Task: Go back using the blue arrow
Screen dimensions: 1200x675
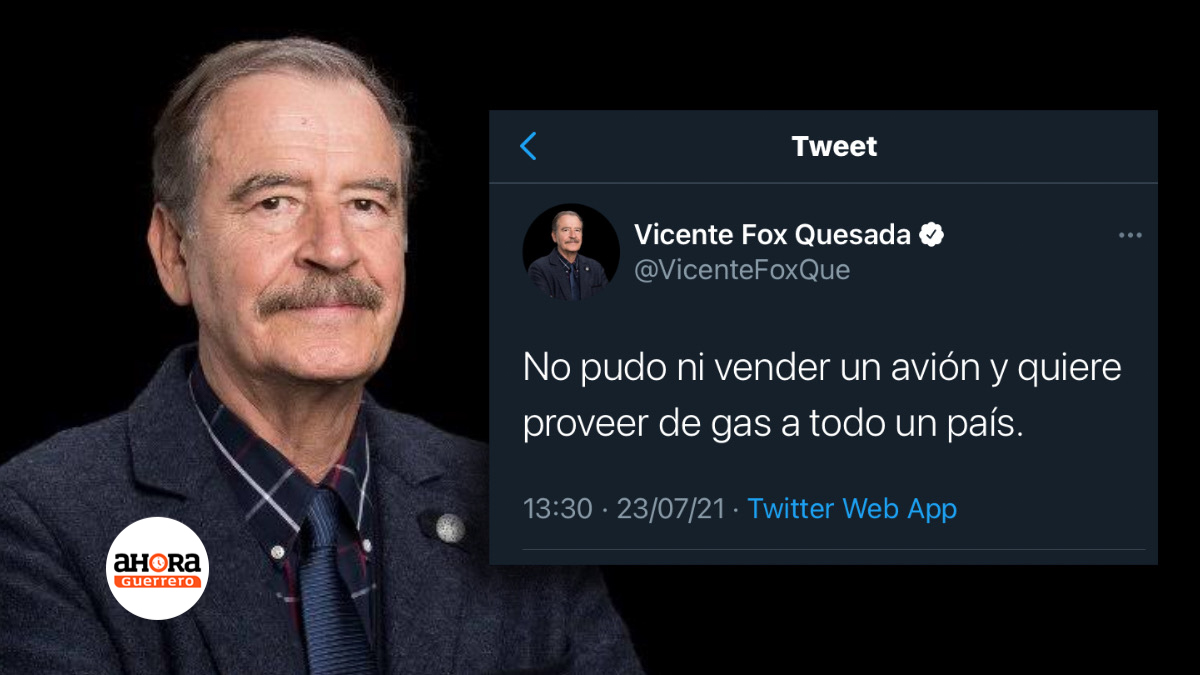Action: pos(529,146)
